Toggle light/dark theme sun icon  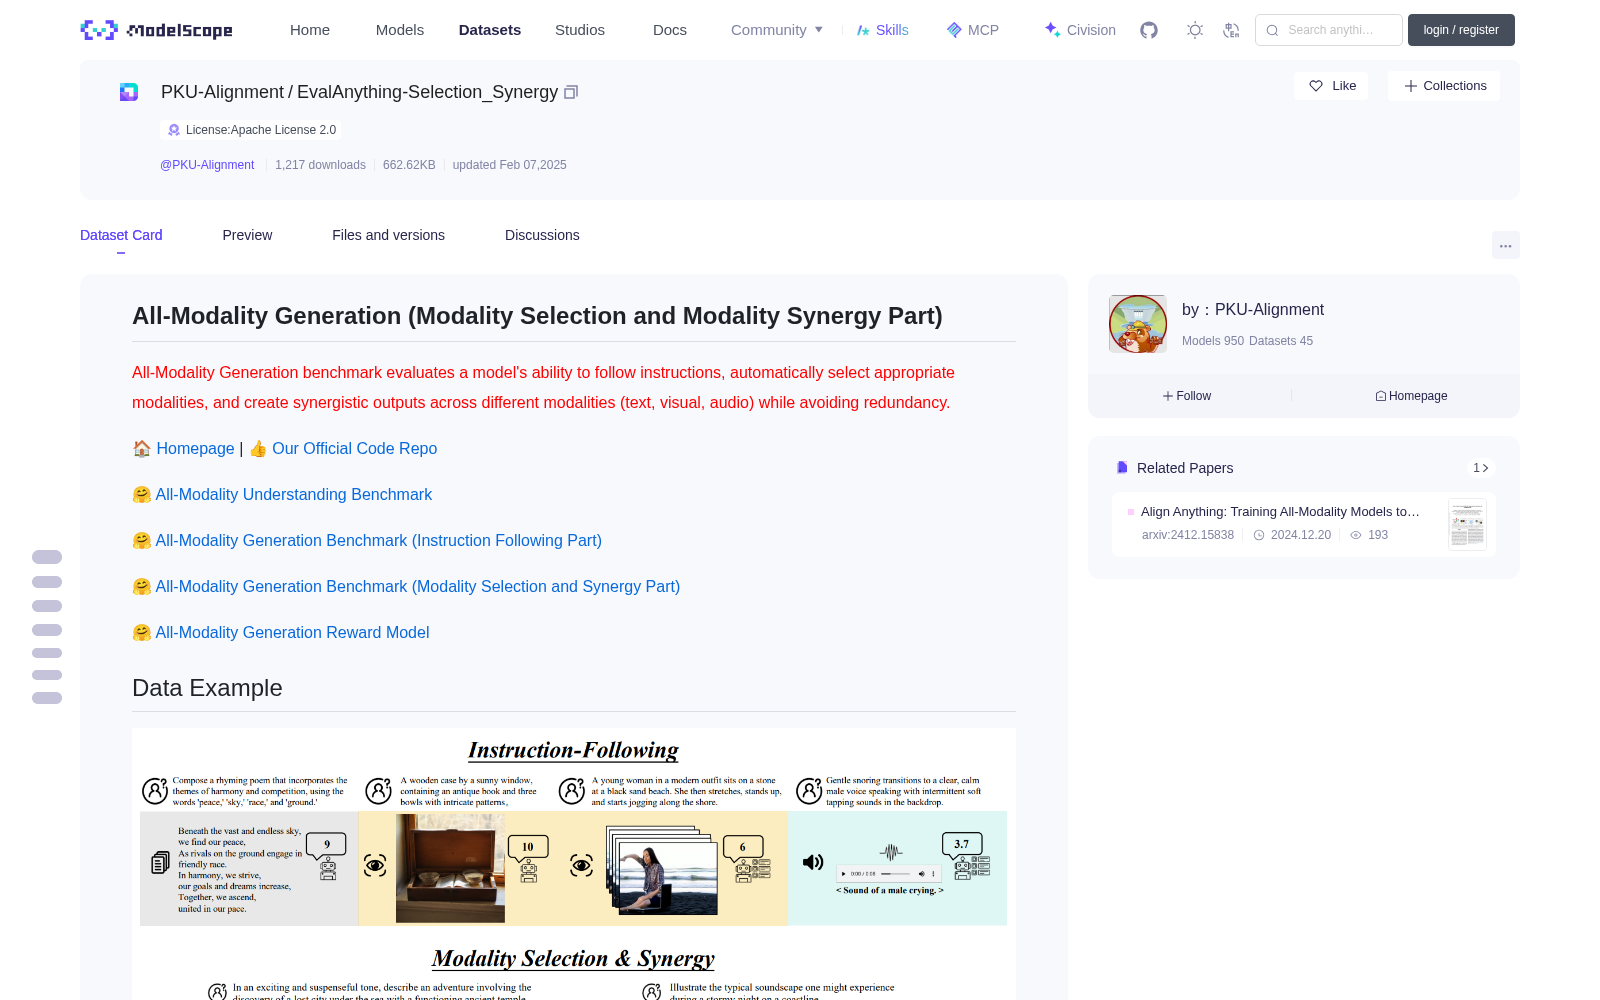(1195, 30)
